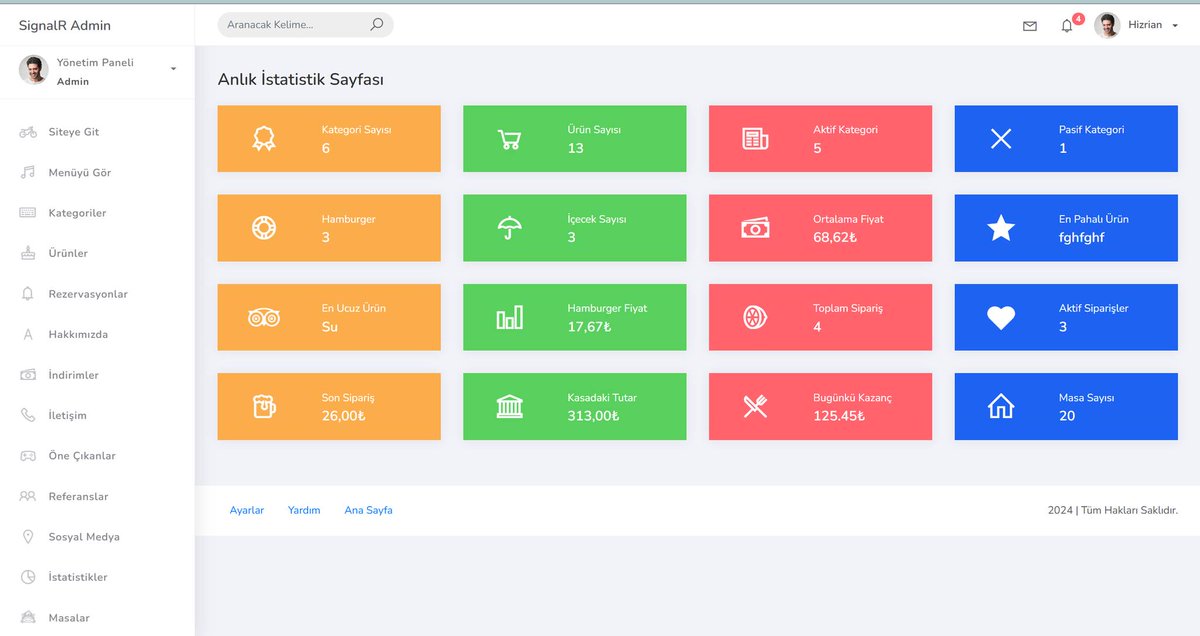Click the owl-eyes icon on En Ucuz Ürün card
Screen dimensions: 1200x636
tap(264, 317)
